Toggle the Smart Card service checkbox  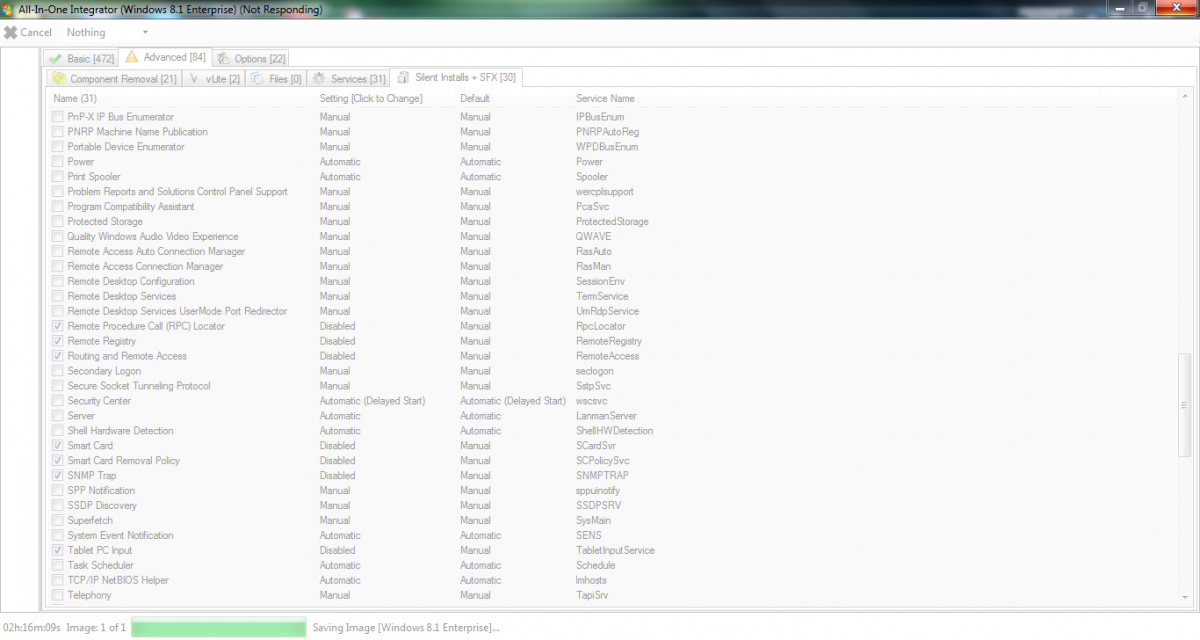click(58, 446)
